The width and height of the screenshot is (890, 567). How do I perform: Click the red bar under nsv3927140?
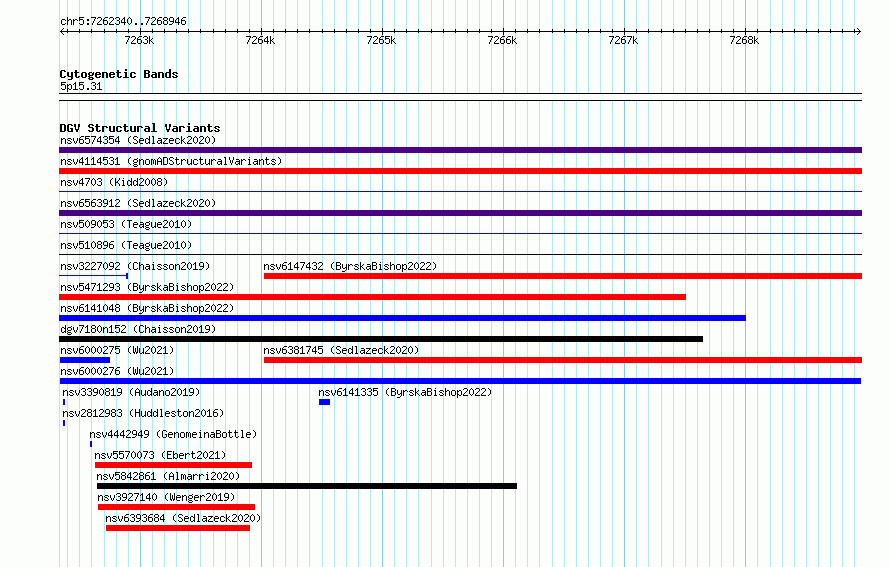[x=177, y=507]
